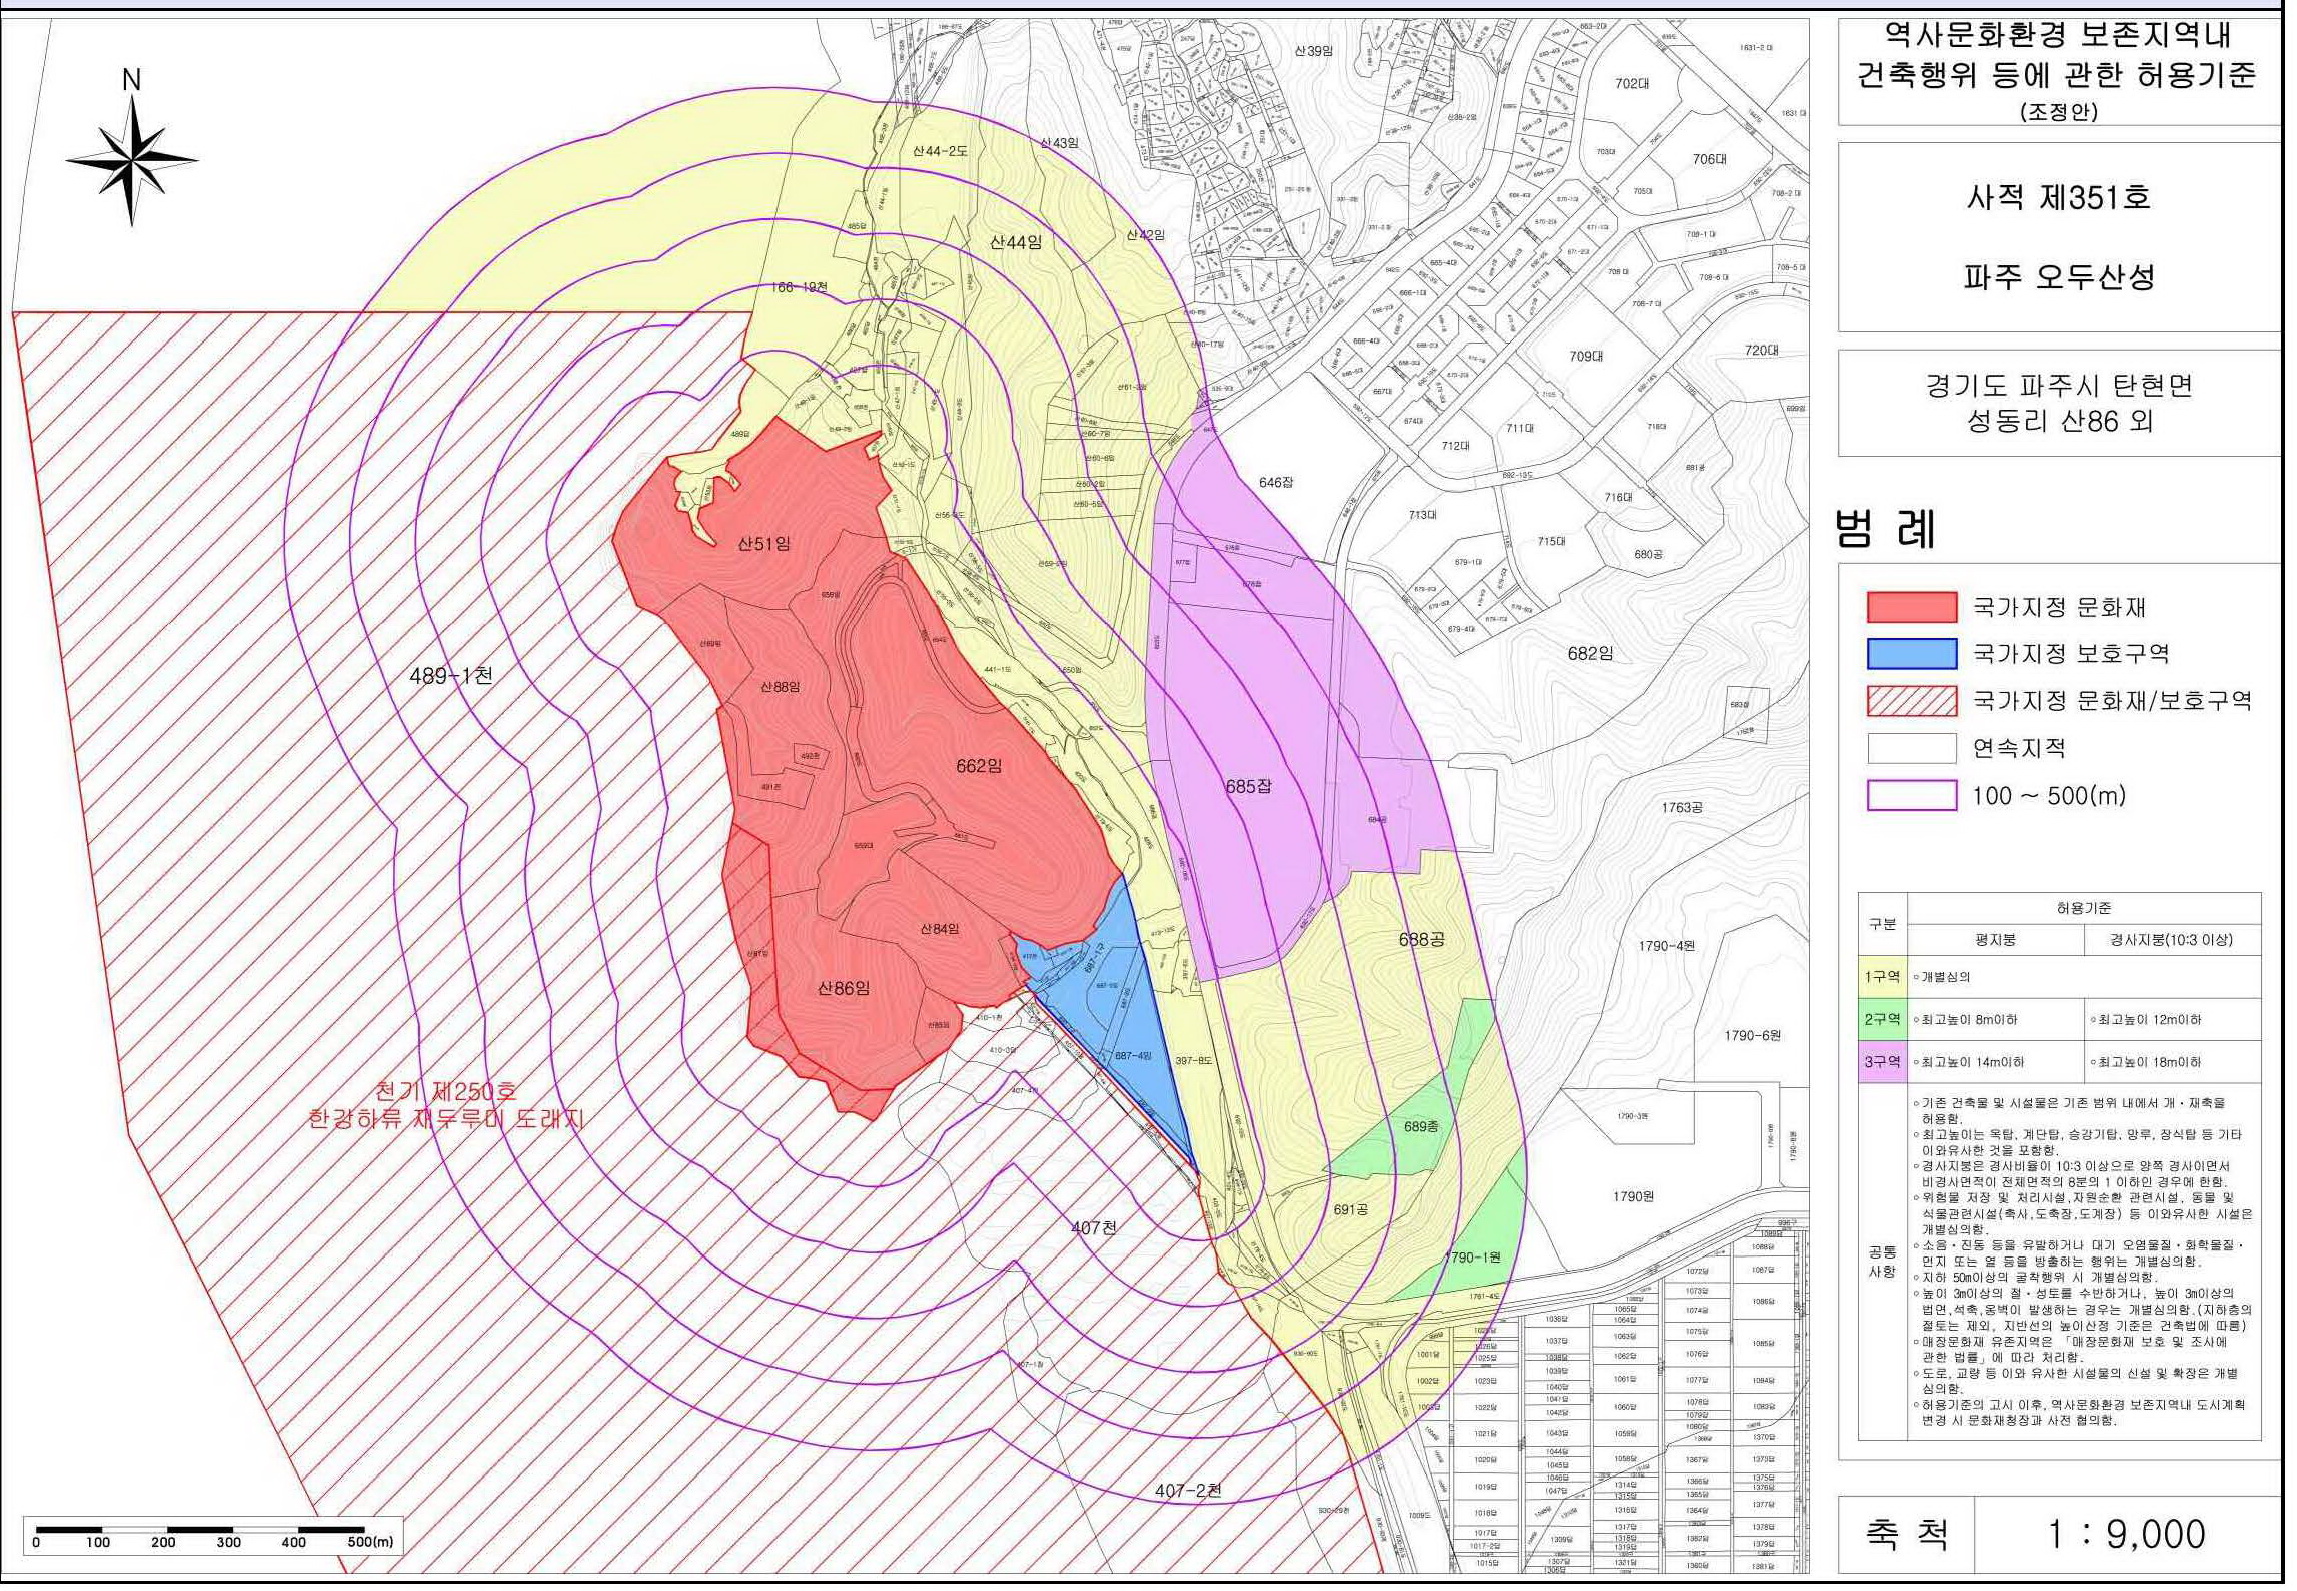Click parcel label 685잡 in purple zone
Screen dimensions: 2297x1591
coord(1249,787)
